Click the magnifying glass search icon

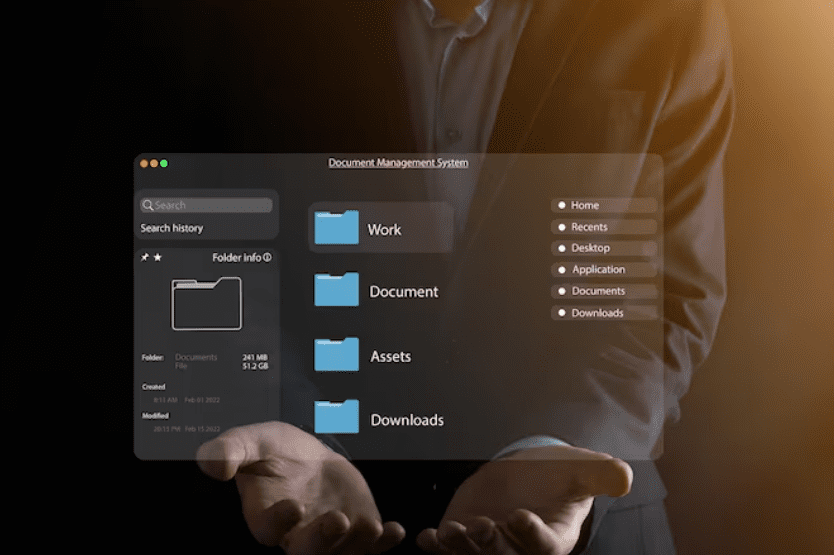tap(148, 205)
